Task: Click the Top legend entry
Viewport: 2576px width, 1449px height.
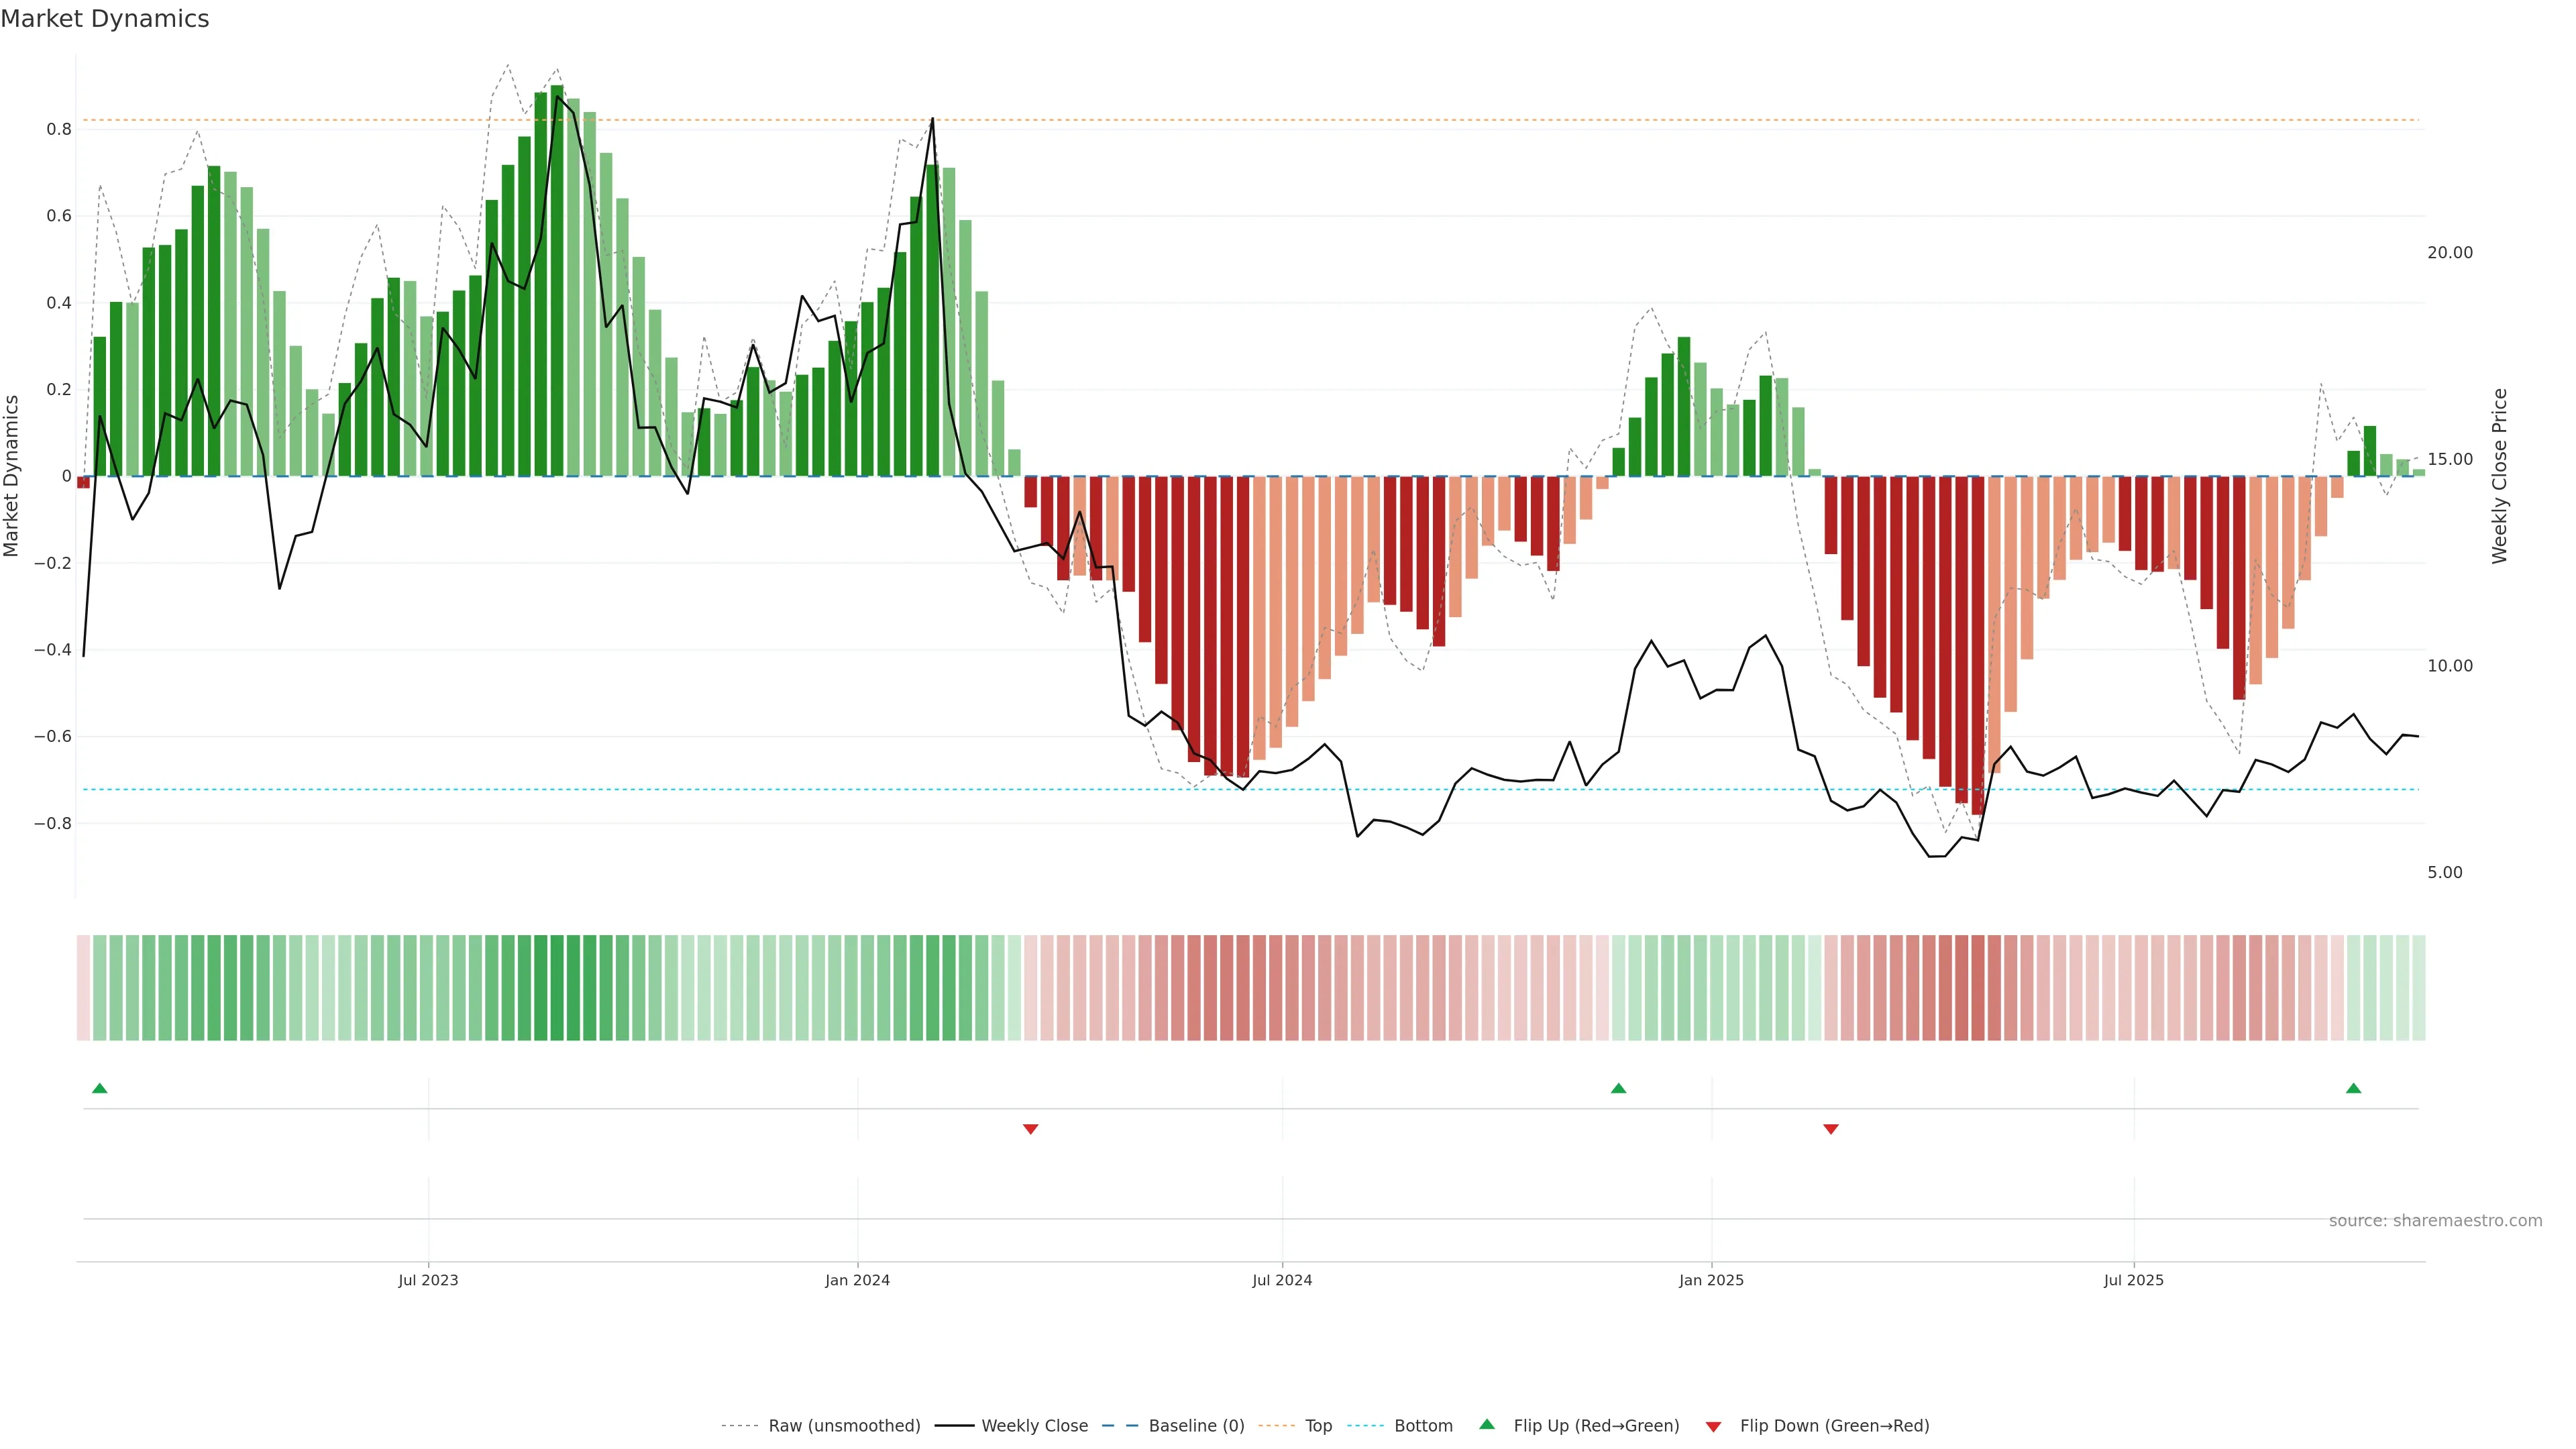Action: (x=1318, y=1426)
